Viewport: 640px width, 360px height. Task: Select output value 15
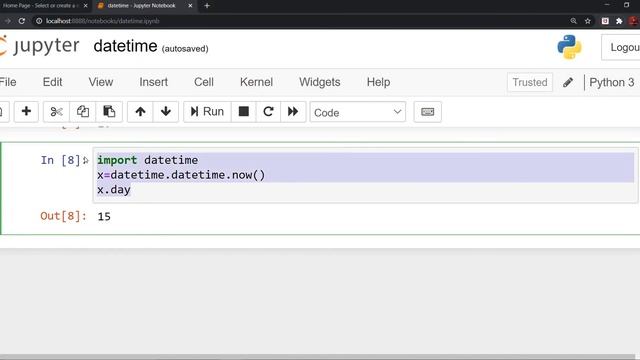pyautogui.click(x=104, y=216)
